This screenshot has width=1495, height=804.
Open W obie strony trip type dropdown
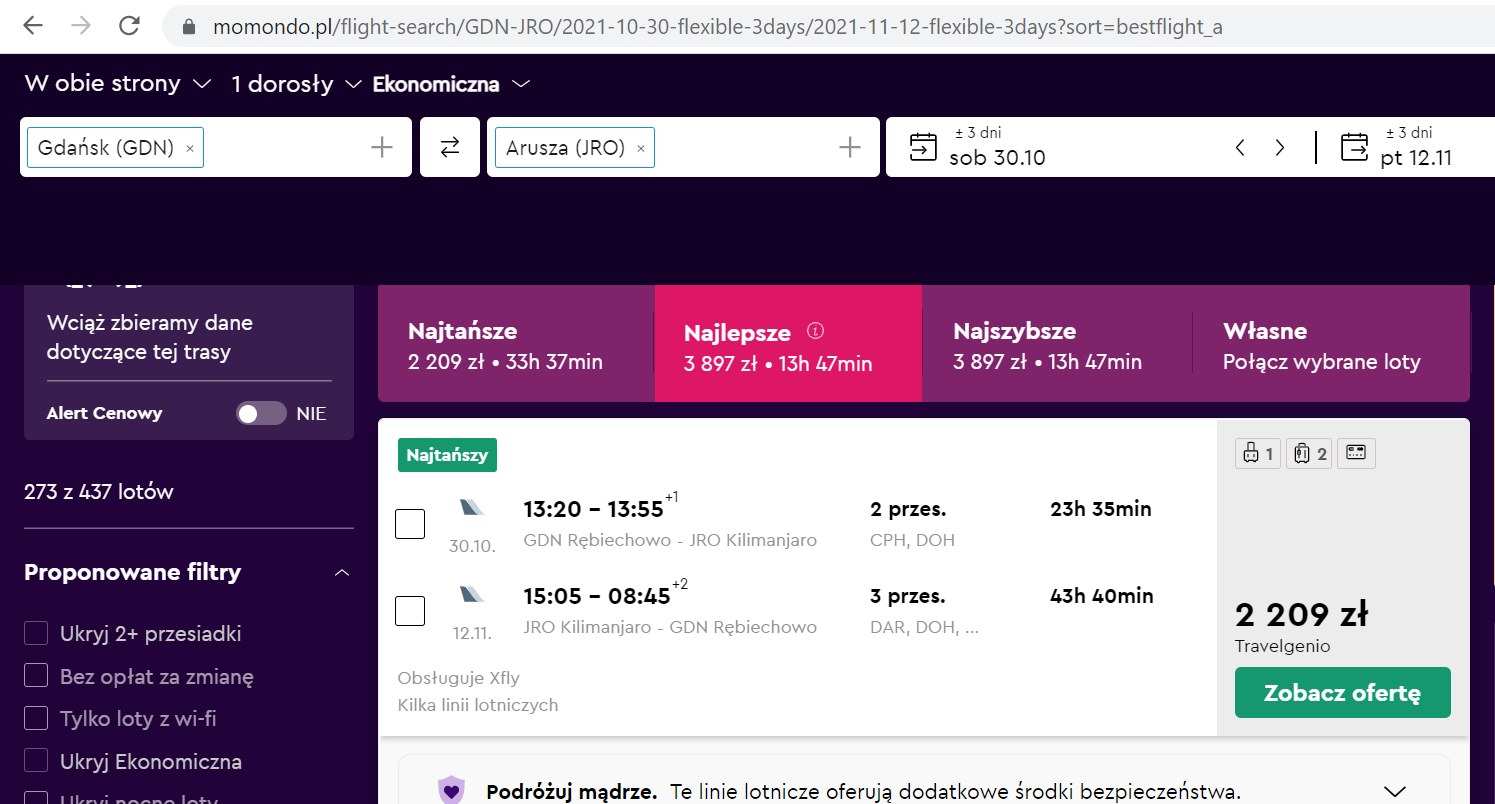tap(118, 84)
